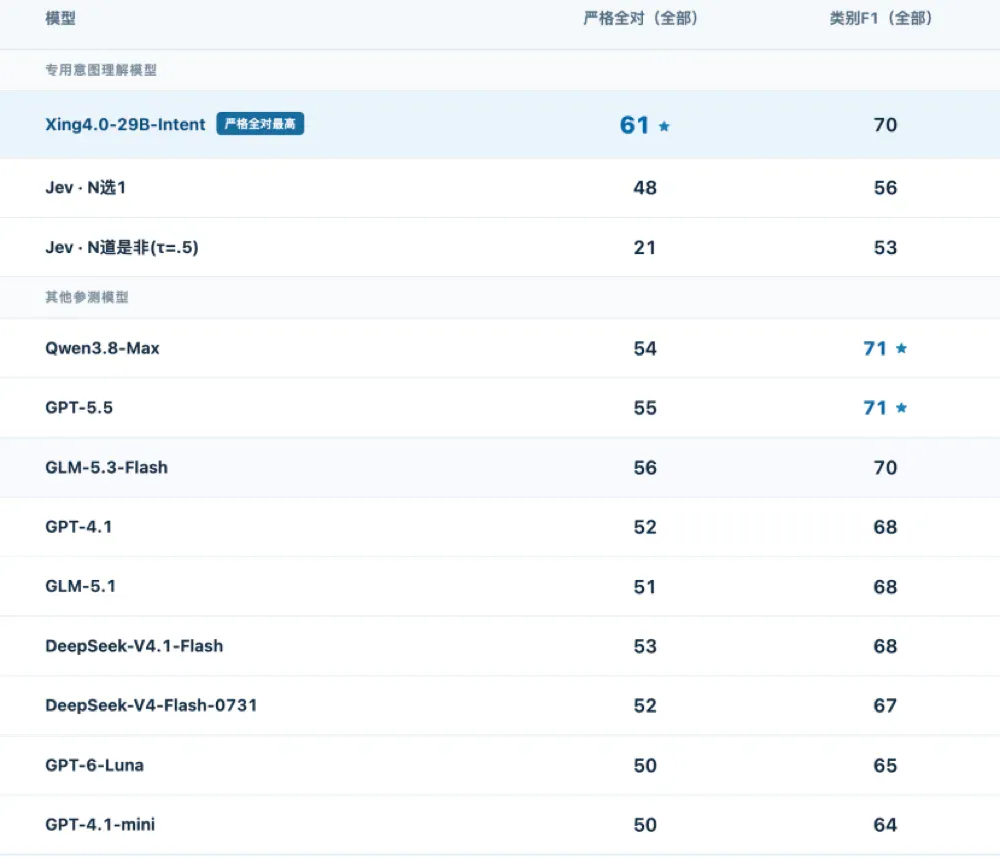Click the GPT-6-Luna model name
1000x868 pixels.
pos(94,765)
